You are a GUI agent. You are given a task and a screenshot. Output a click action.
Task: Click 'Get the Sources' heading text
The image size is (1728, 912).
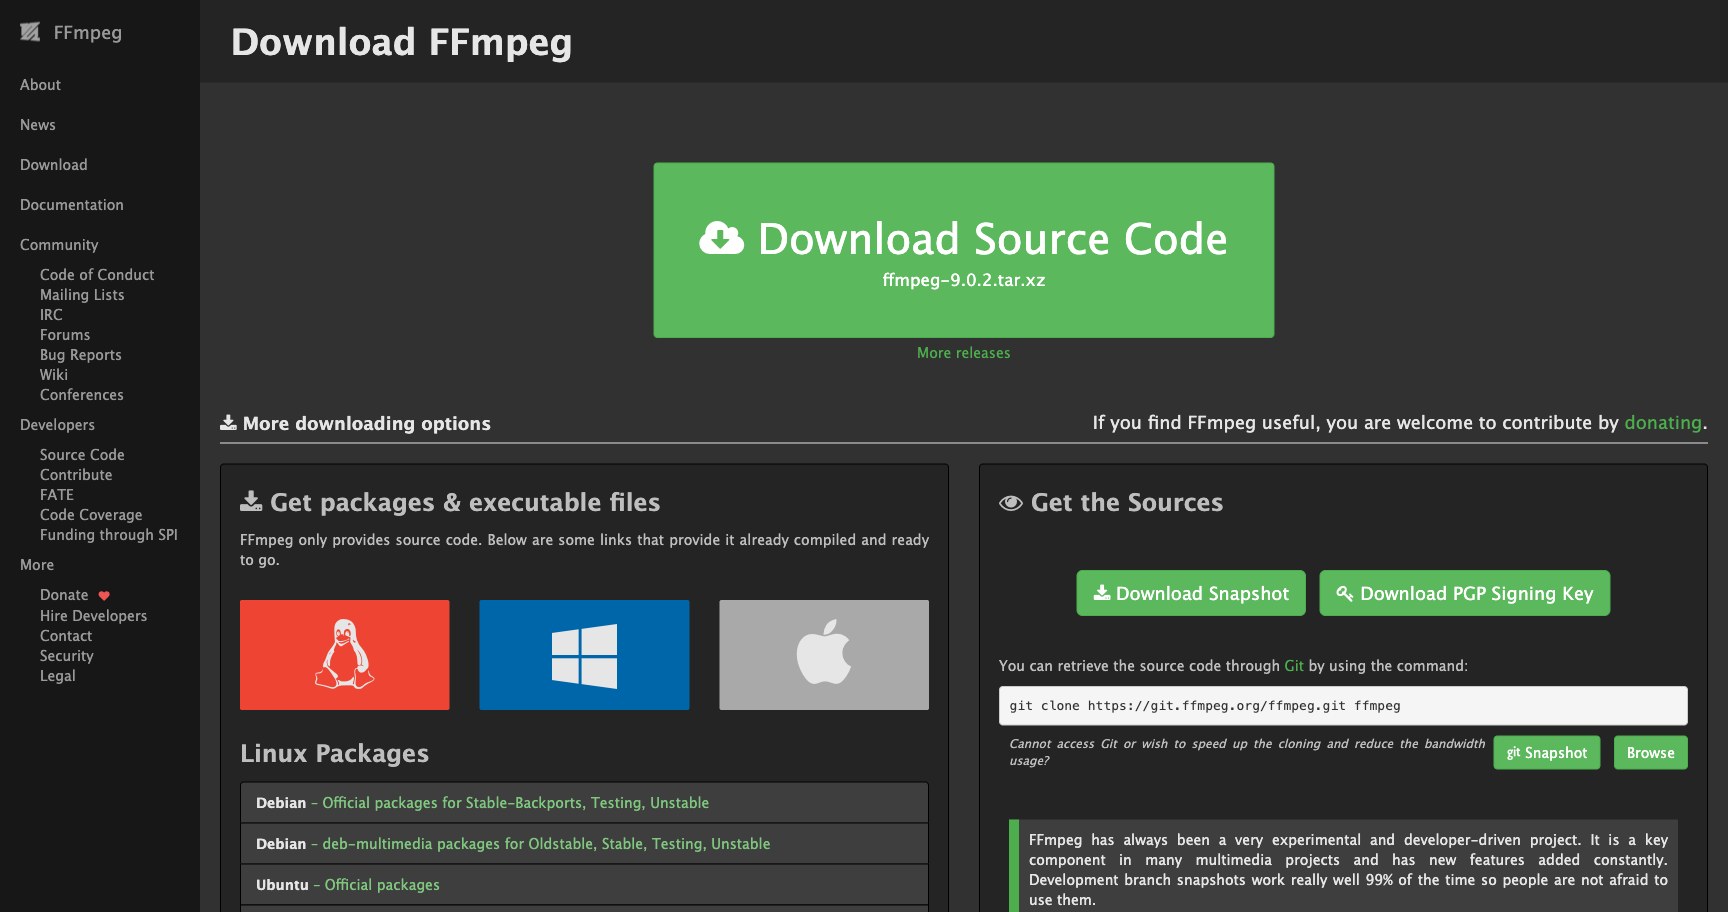coord(1127,502)
